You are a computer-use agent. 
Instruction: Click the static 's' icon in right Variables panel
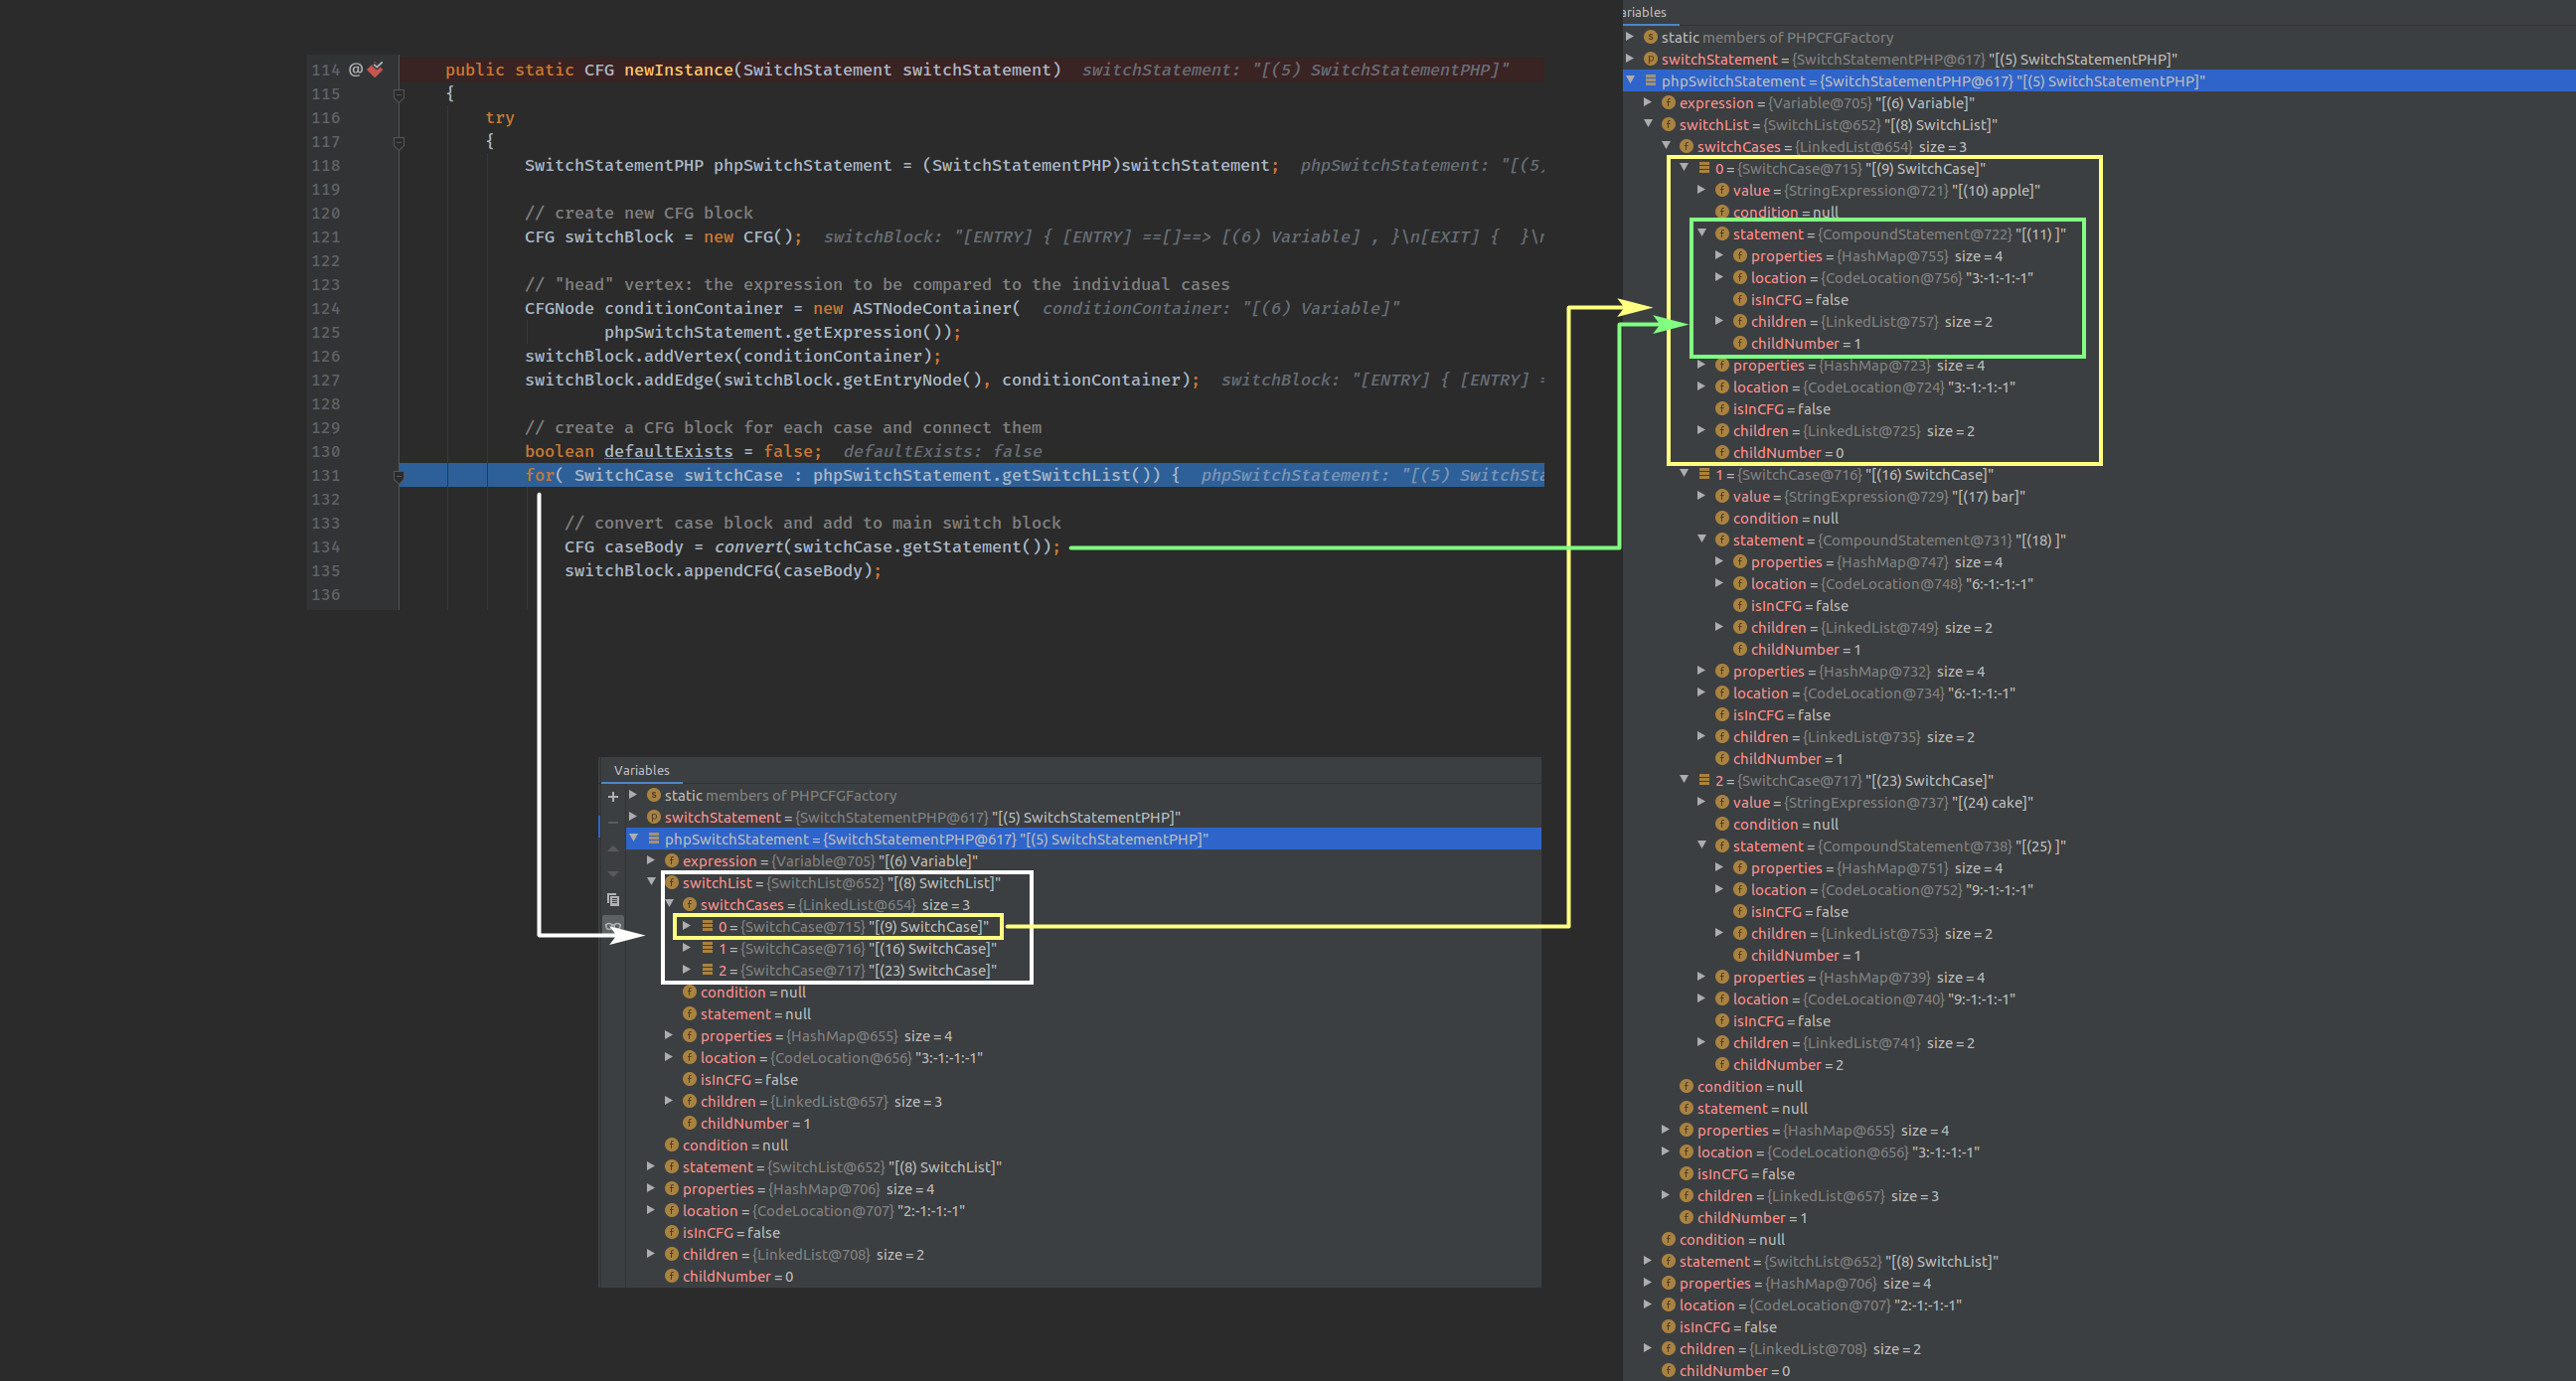1651,37
